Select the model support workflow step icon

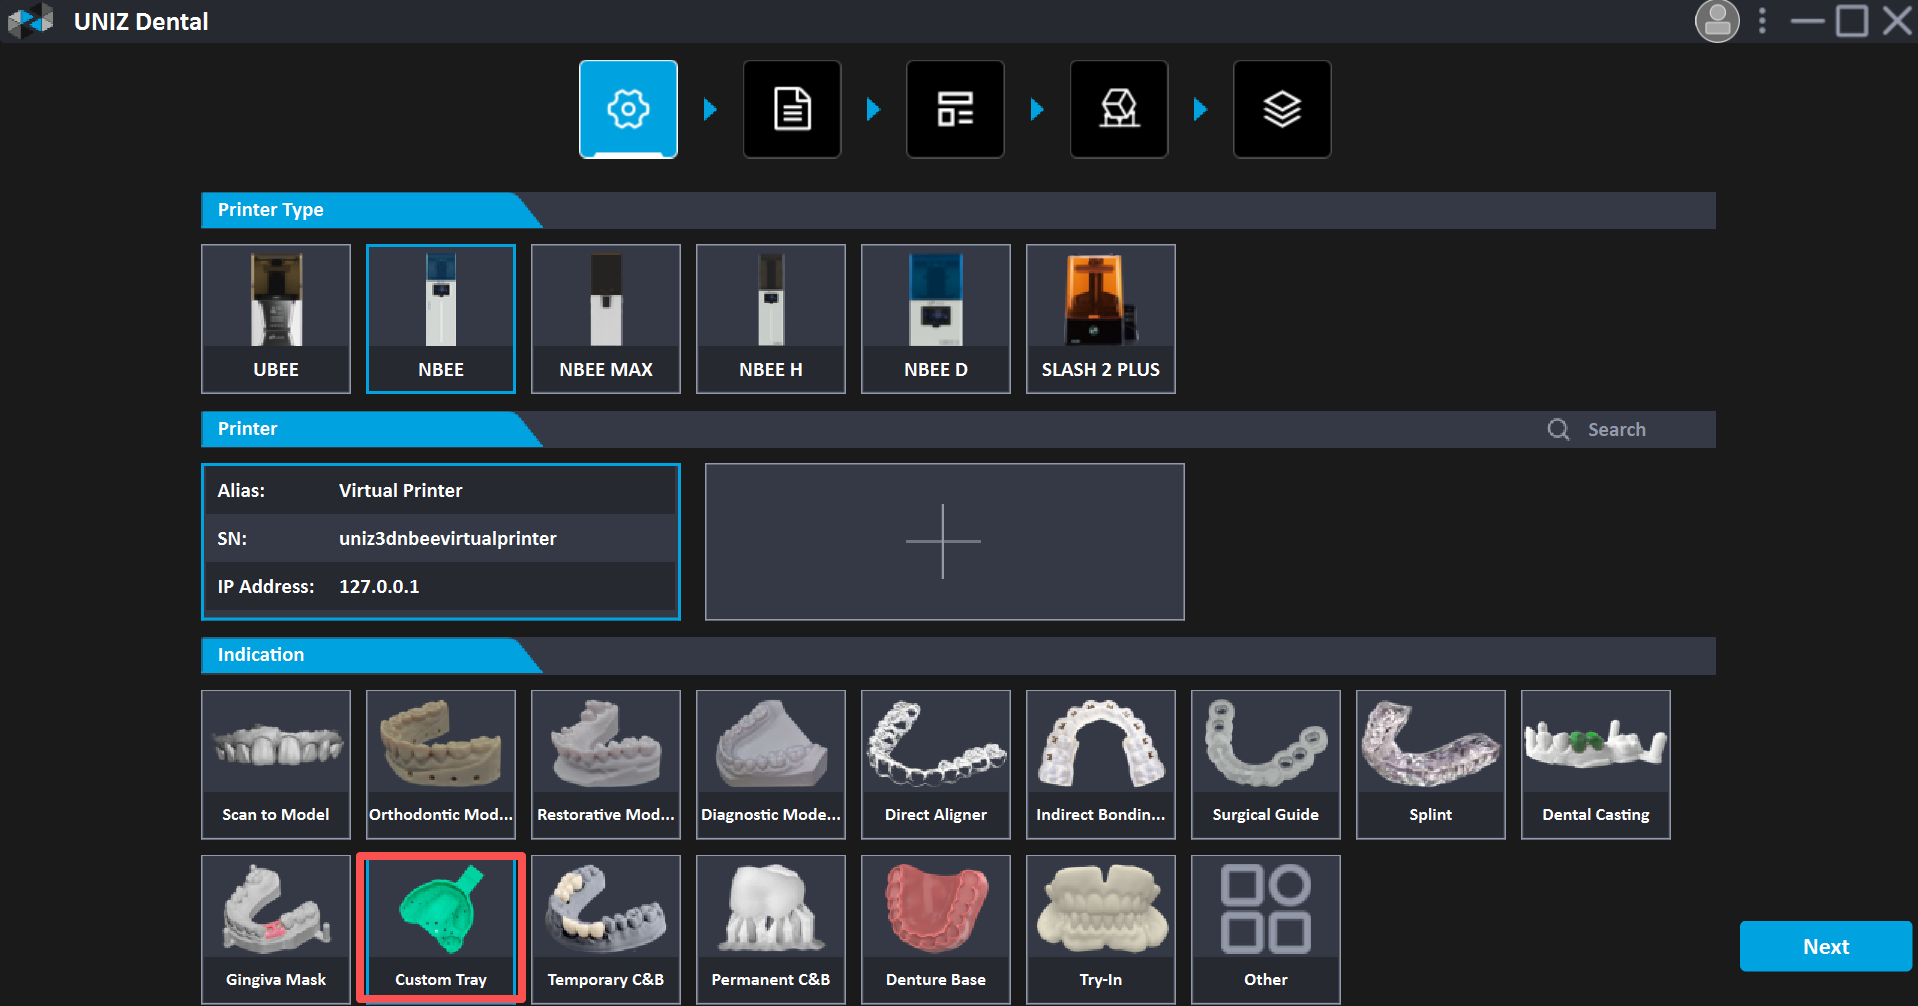click(1119, 109)
